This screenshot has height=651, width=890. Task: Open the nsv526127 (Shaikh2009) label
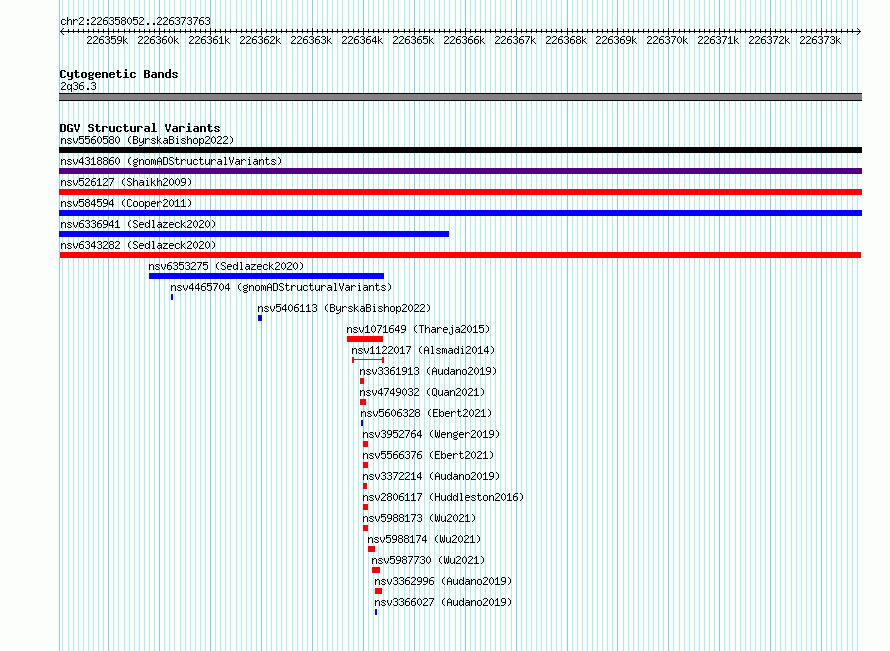[x=126, y=182]
